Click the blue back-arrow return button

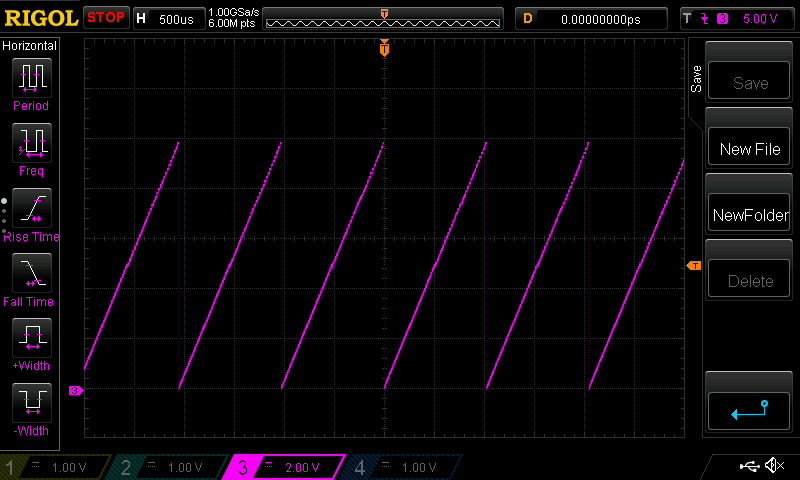pos(748,411)
